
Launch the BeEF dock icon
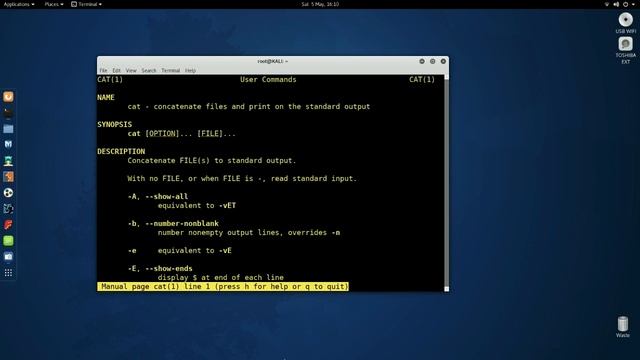click(8, 209)
